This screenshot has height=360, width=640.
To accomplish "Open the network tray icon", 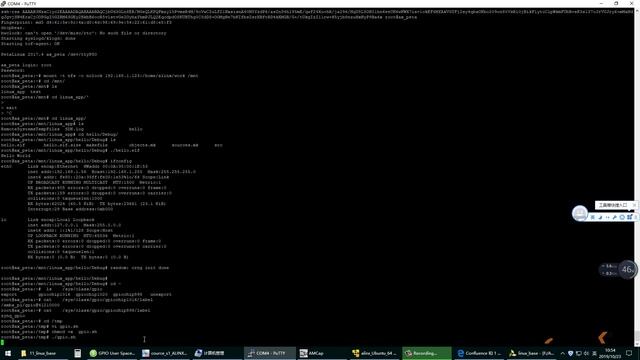I will click(x=578, y=353).
